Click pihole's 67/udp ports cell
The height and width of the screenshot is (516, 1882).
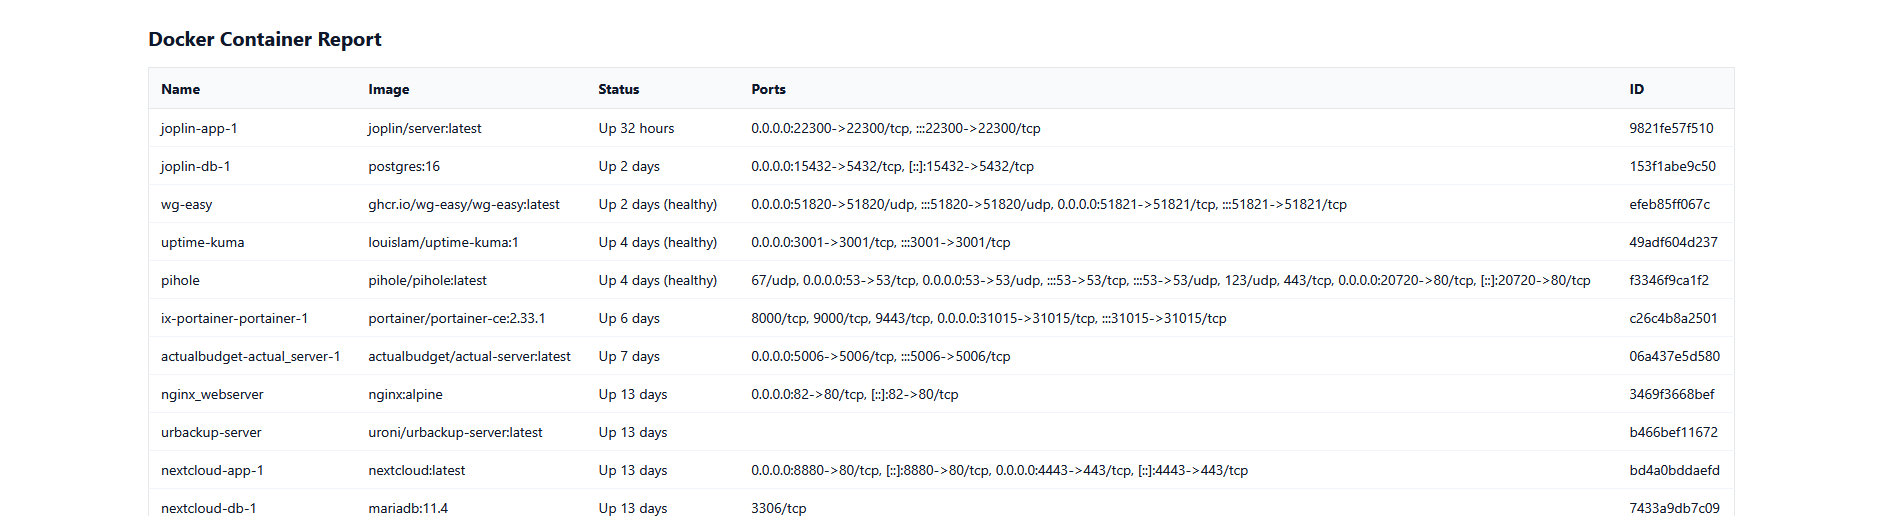(1171, 280)
